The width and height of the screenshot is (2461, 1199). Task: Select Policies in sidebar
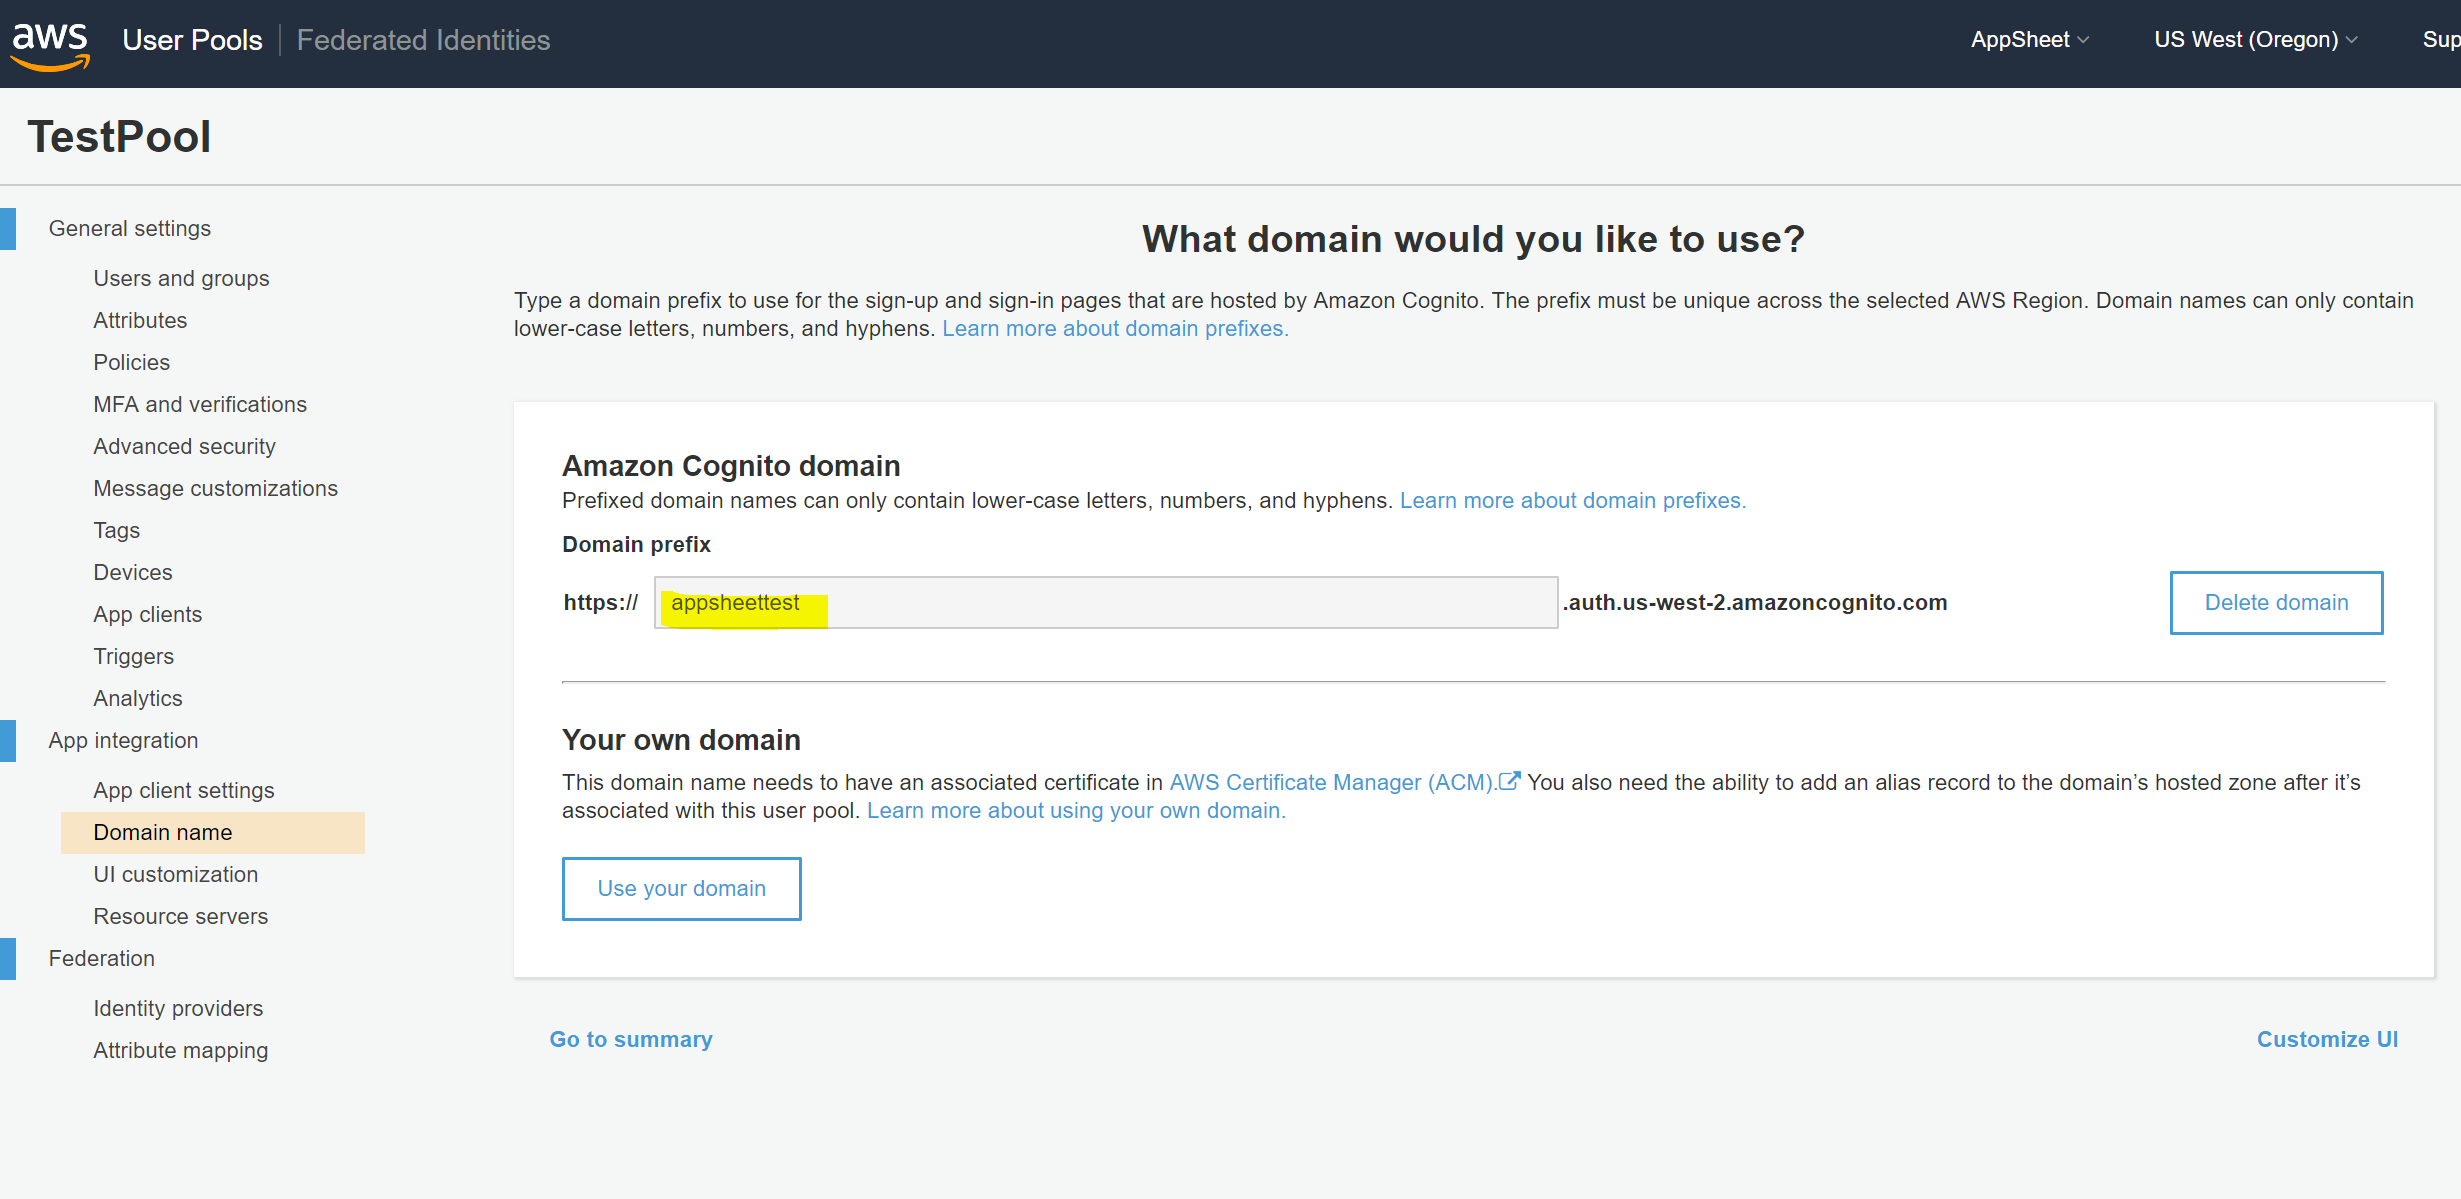click(x=131, y=362)
